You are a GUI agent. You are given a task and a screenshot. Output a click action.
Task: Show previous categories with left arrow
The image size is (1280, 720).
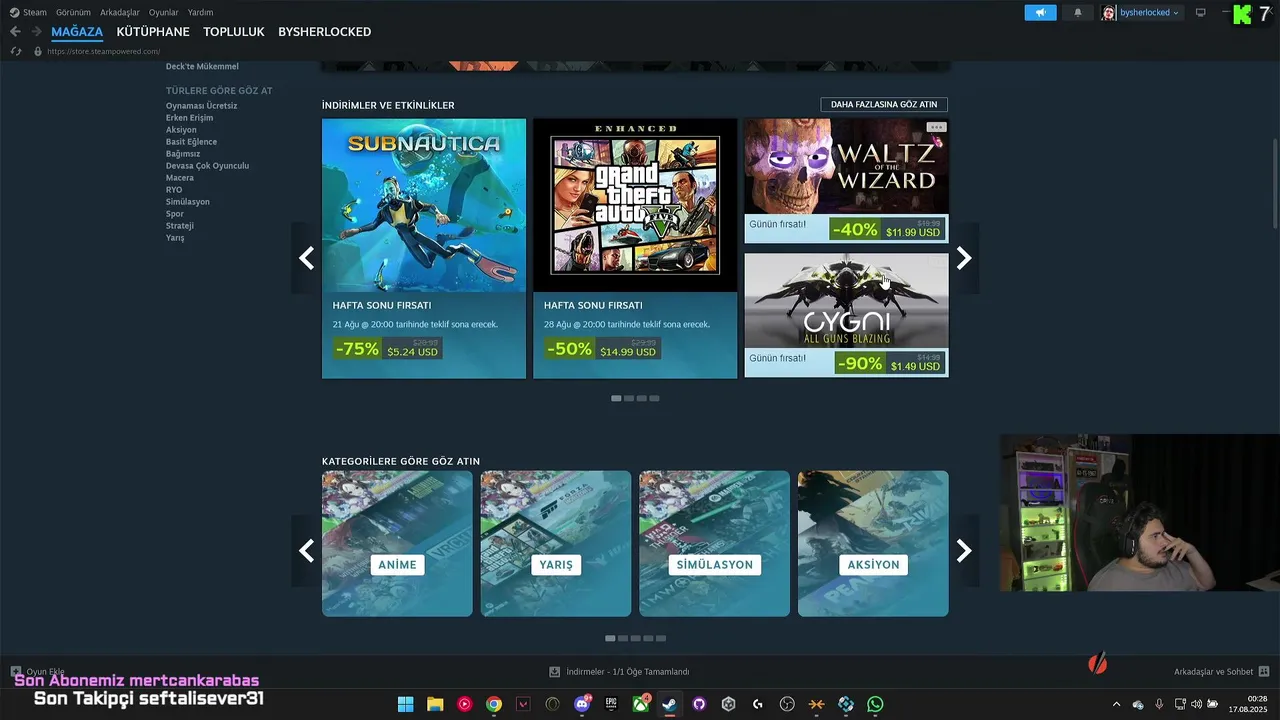point(306,550)
